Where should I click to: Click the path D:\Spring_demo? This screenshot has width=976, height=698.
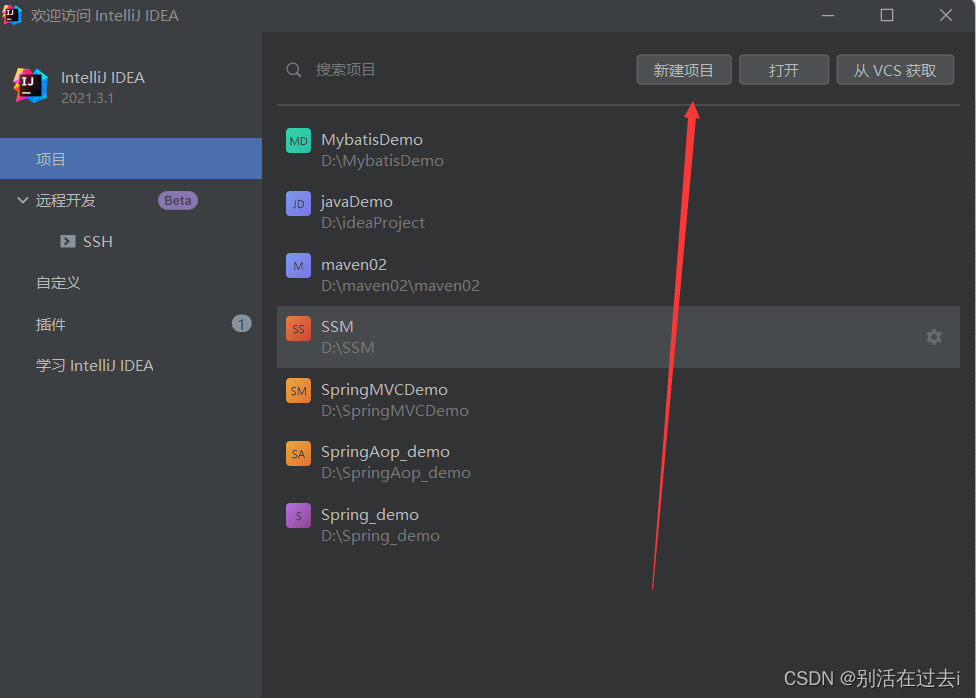[x=380, y=536]
